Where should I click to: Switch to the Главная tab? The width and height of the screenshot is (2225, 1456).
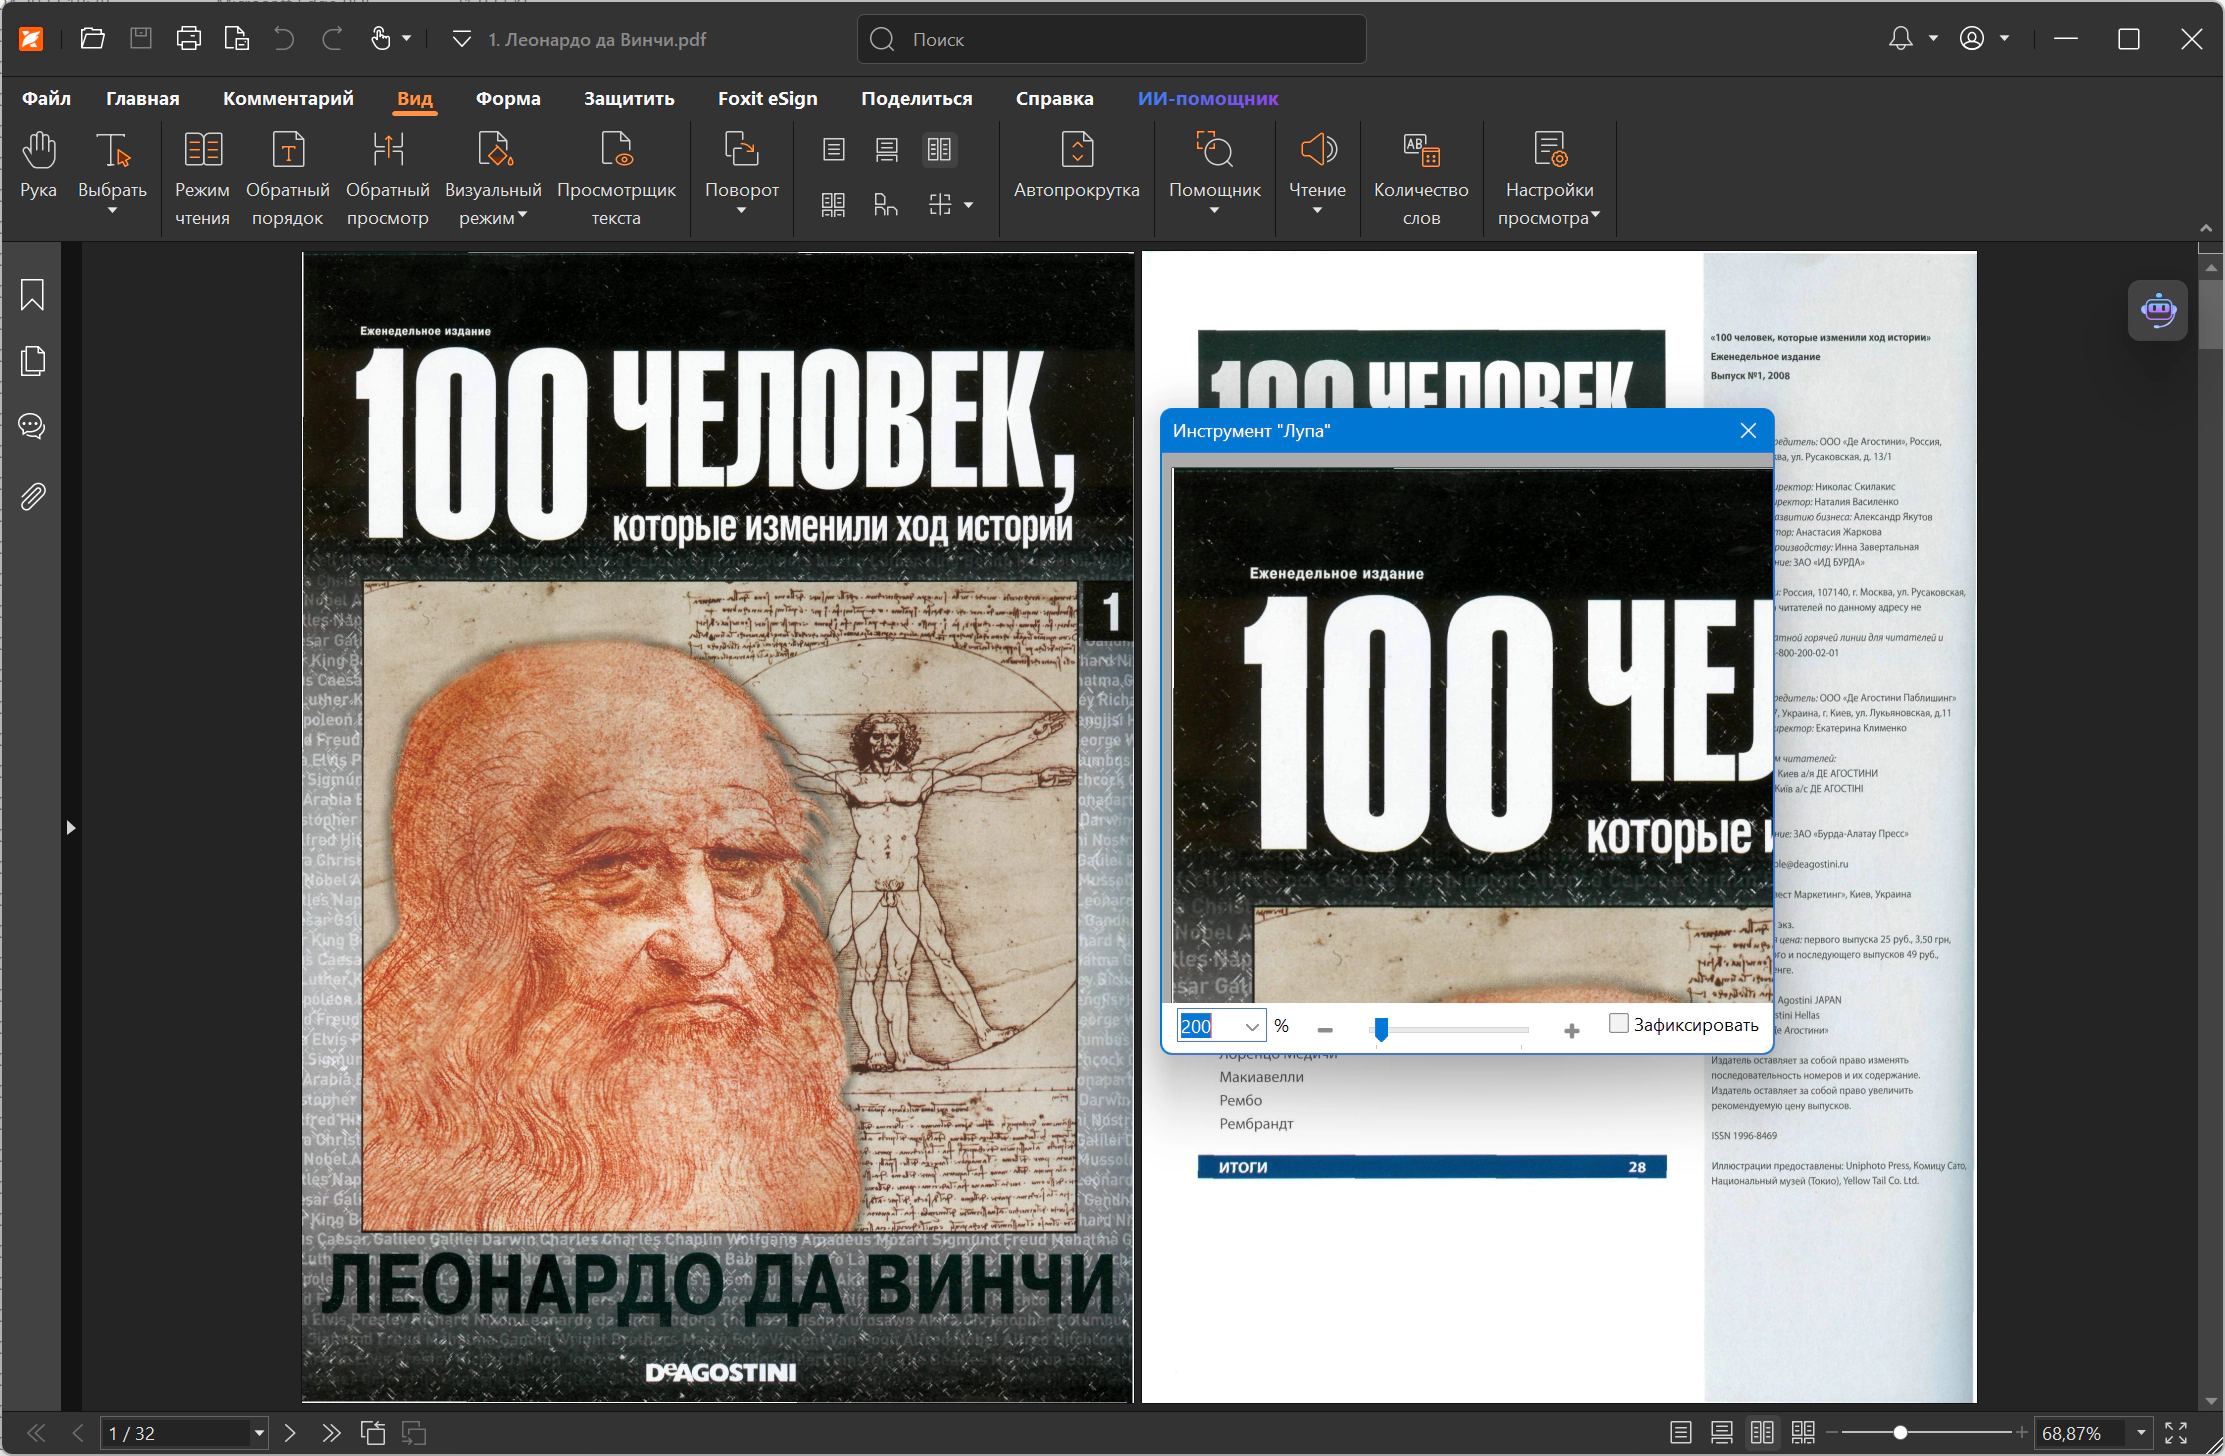[x=143, y=99]
